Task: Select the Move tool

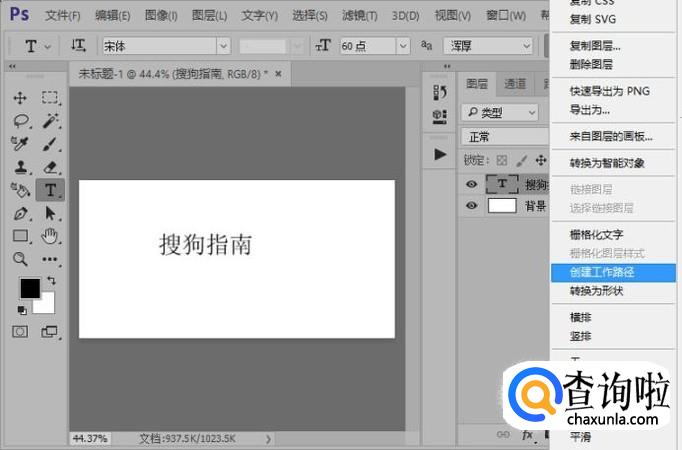Action: (x=20, y=98)
